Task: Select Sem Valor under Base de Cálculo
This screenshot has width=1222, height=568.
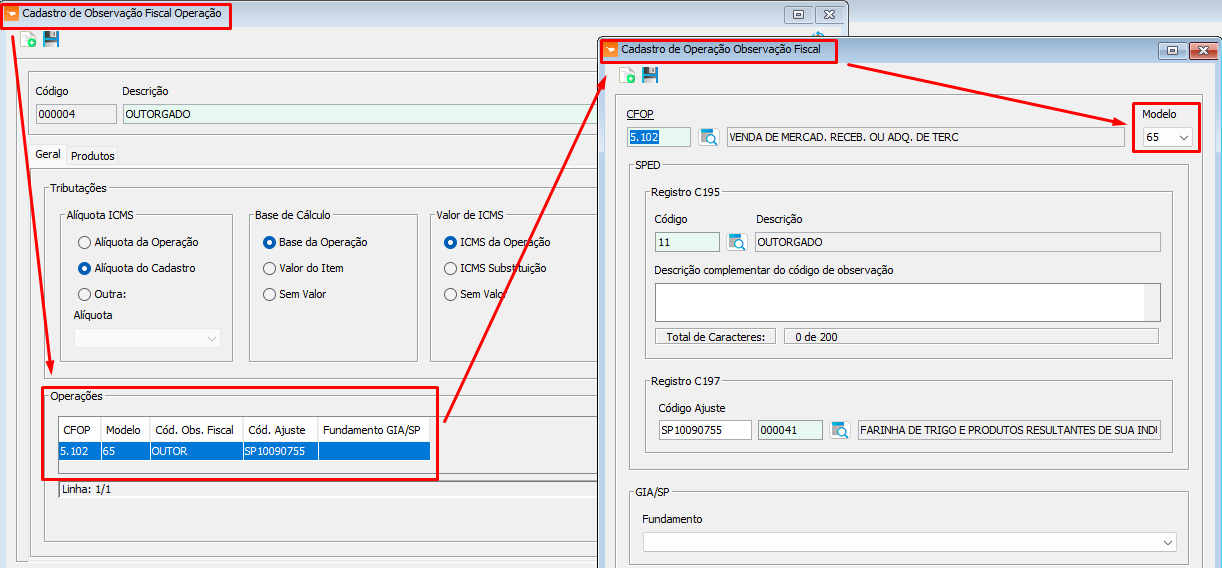Action: [x=270, y=294]
